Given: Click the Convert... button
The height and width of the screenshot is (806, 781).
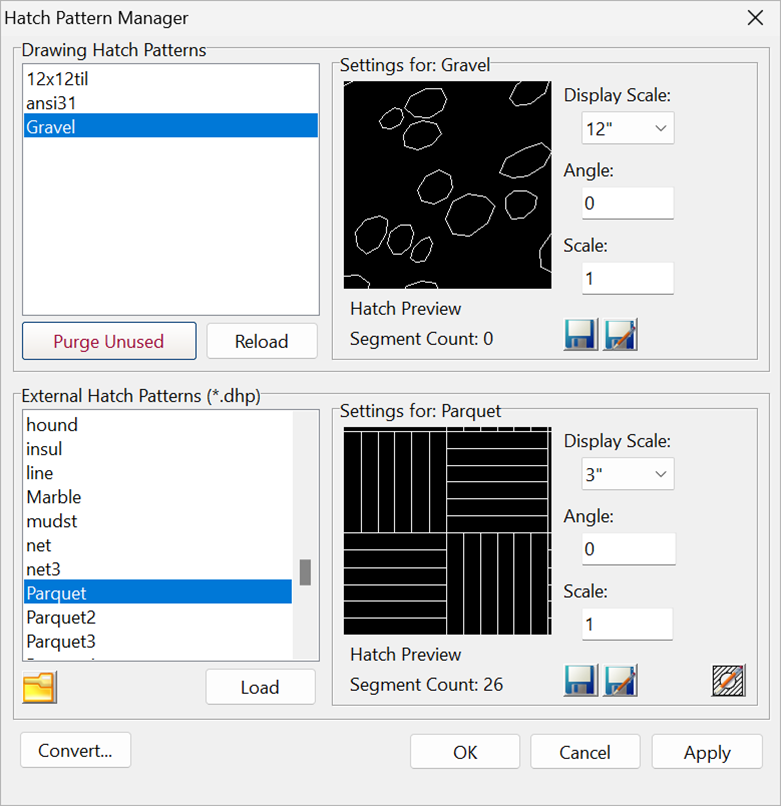Looking at the screenshot, I should pos(76,750).
